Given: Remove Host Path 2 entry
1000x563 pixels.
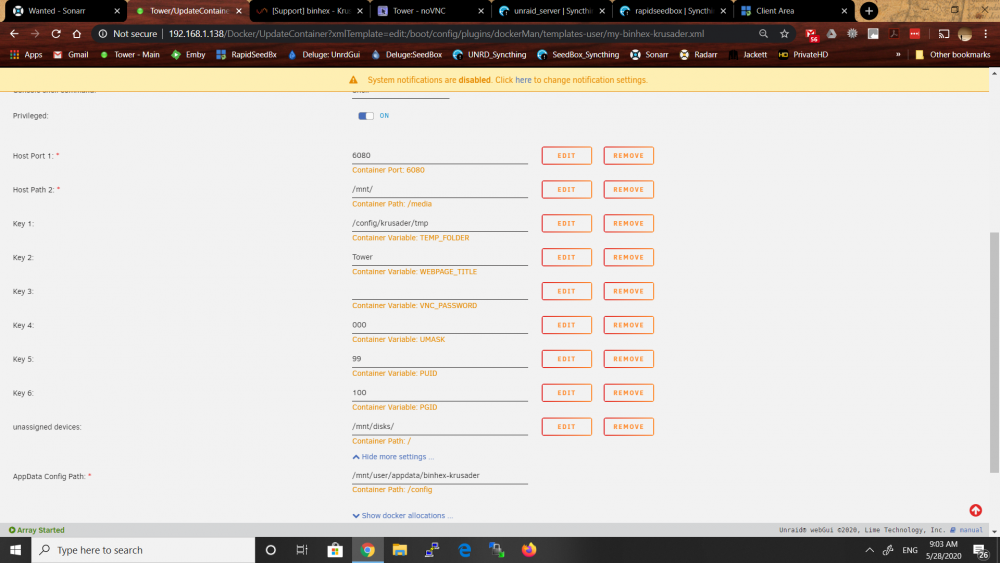Looking at the screenshot, I should (628, 189).
